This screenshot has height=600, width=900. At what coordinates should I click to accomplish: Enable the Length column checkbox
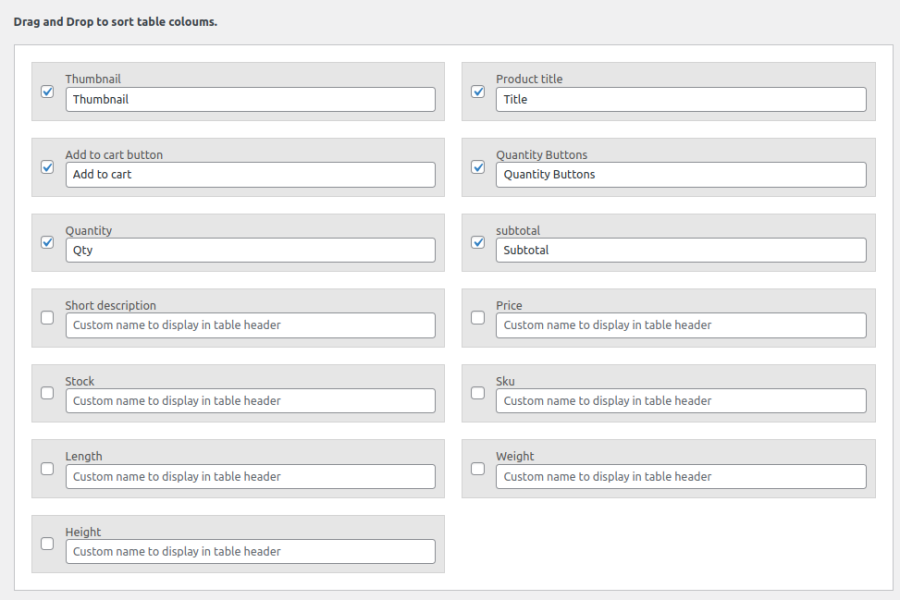click(47, 468)
